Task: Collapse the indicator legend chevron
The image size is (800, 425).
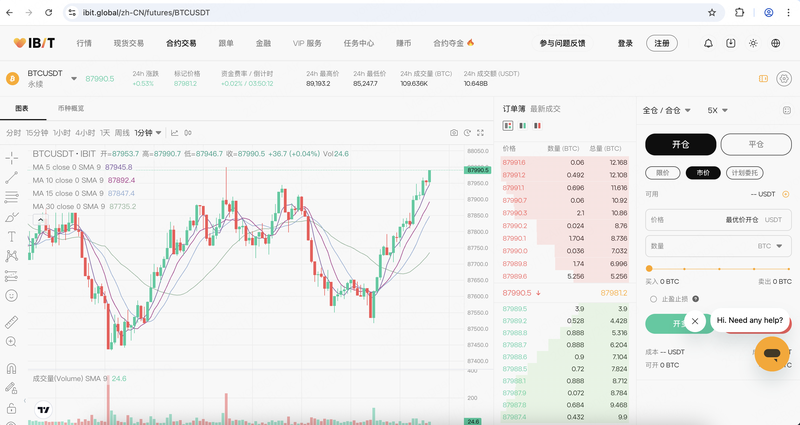Action: (x=40, y=220)
